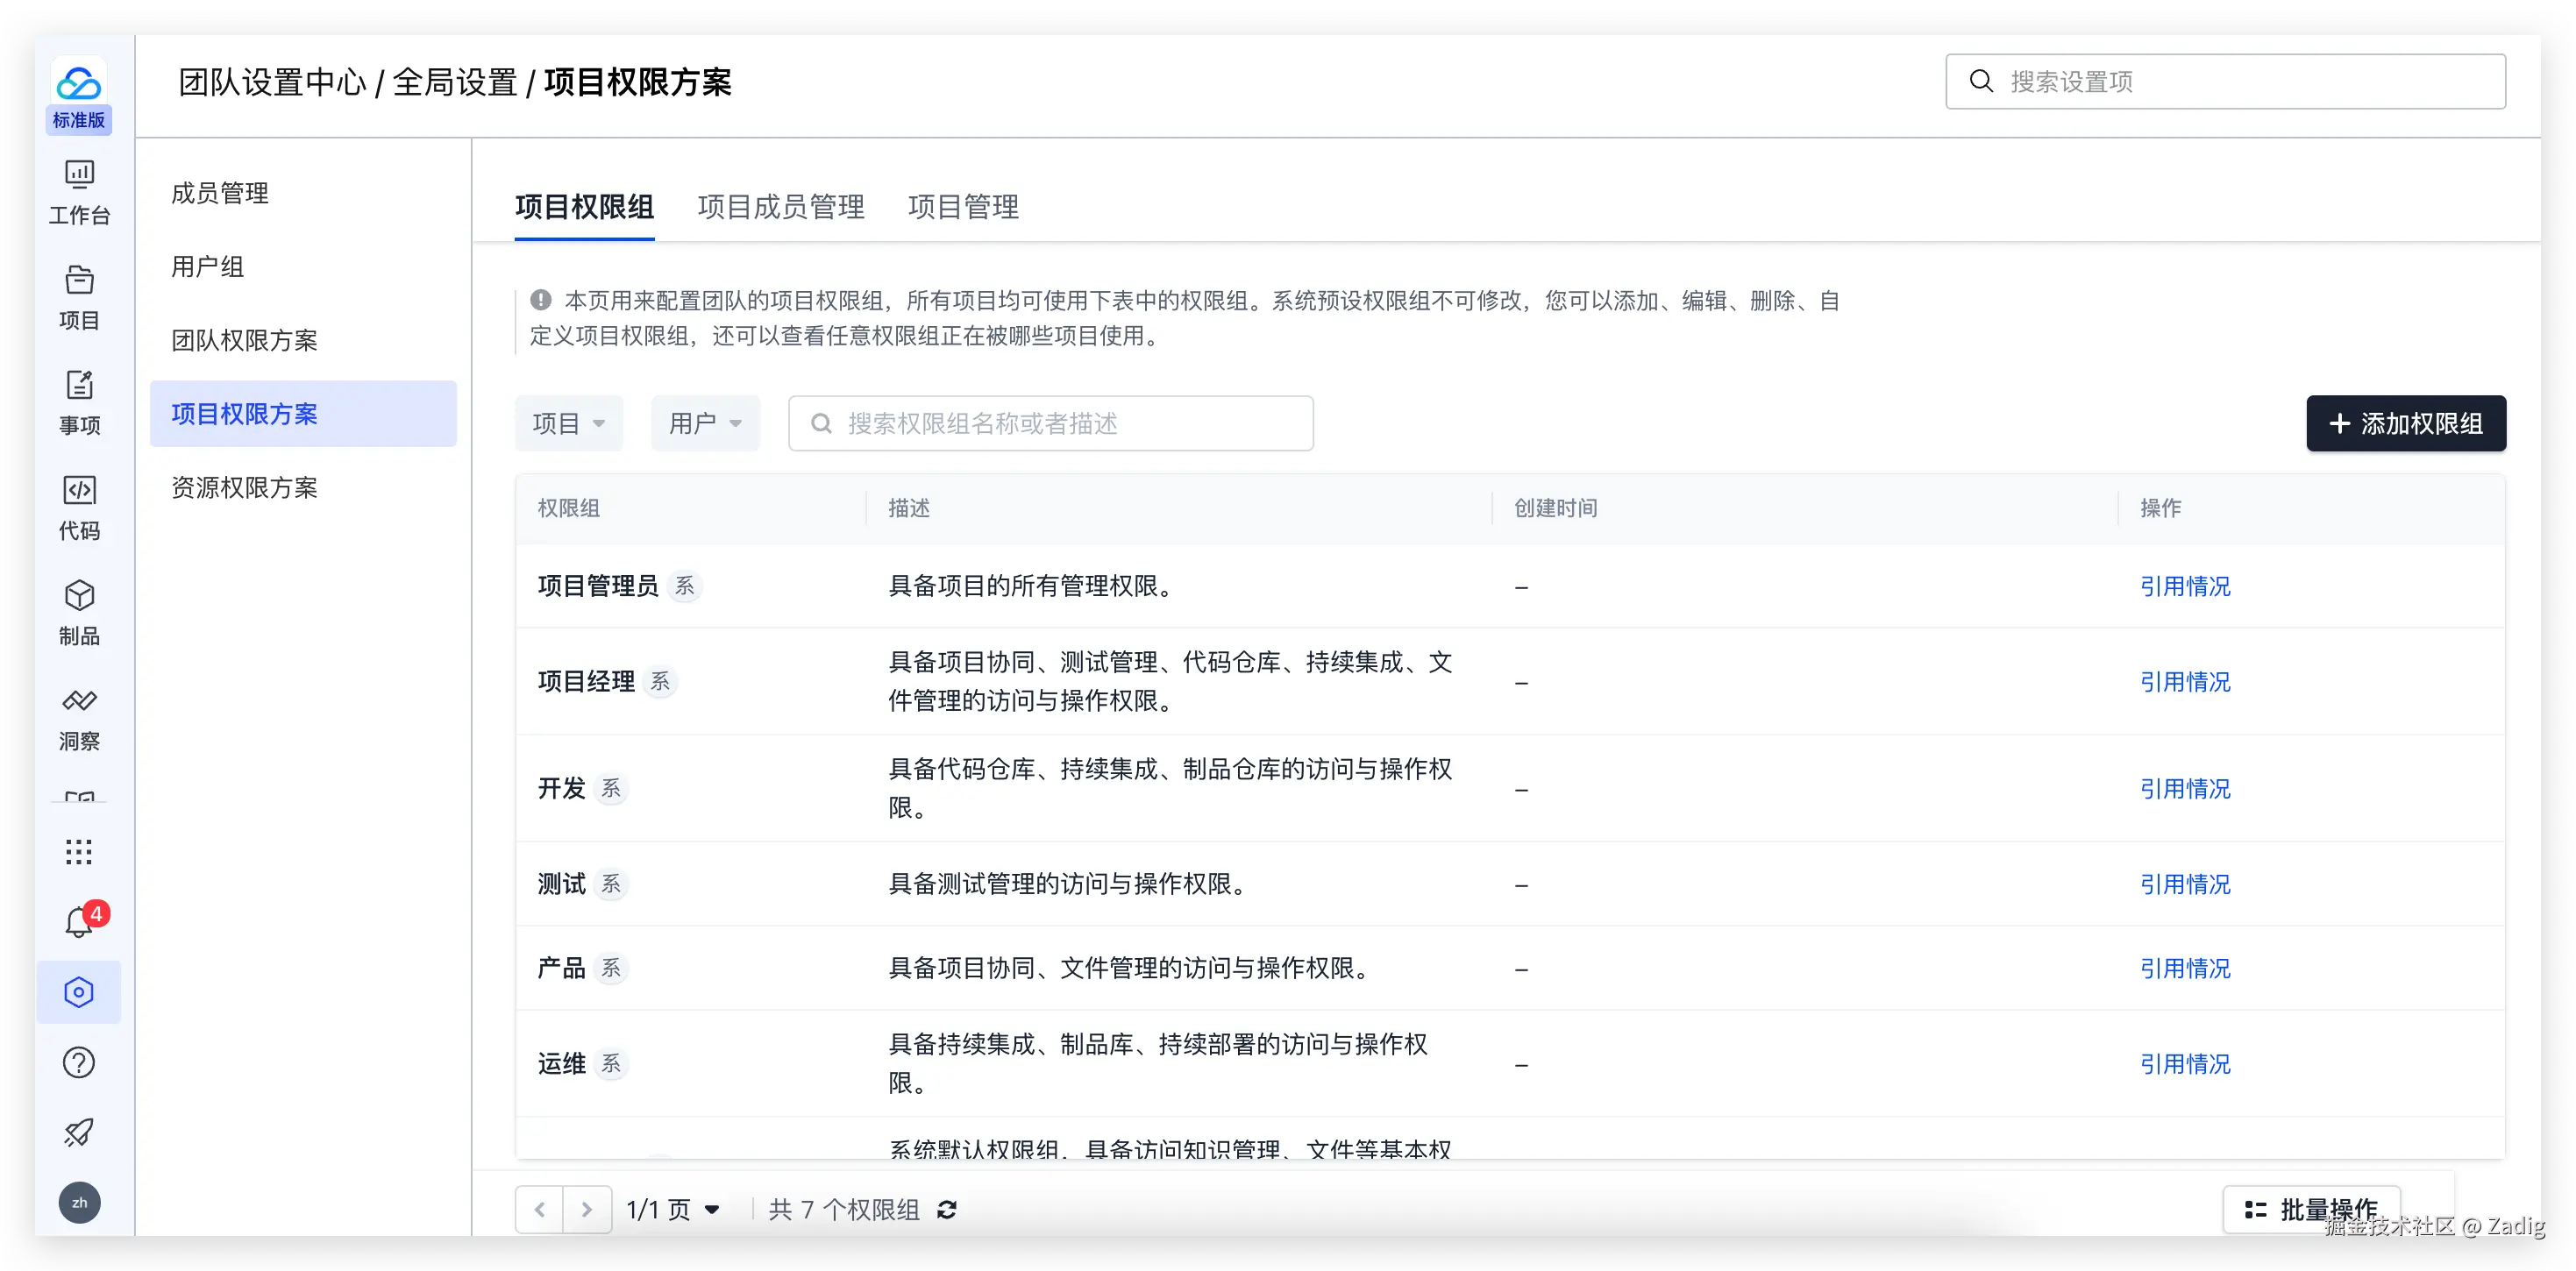Open the 项目 projects sidebar icon
The width and height of the screenshot is (2576, 1271).
coord(79,297)
